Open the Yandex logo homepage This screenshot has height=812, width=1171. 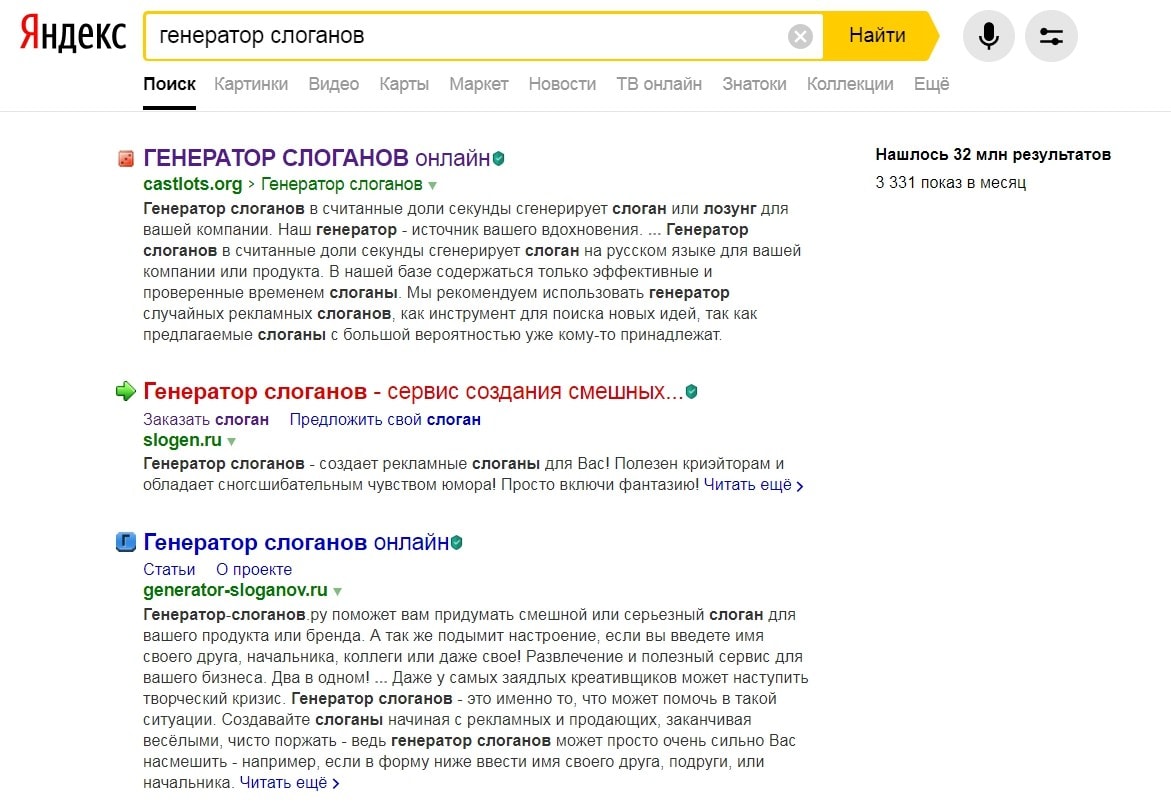coord(72,34)
